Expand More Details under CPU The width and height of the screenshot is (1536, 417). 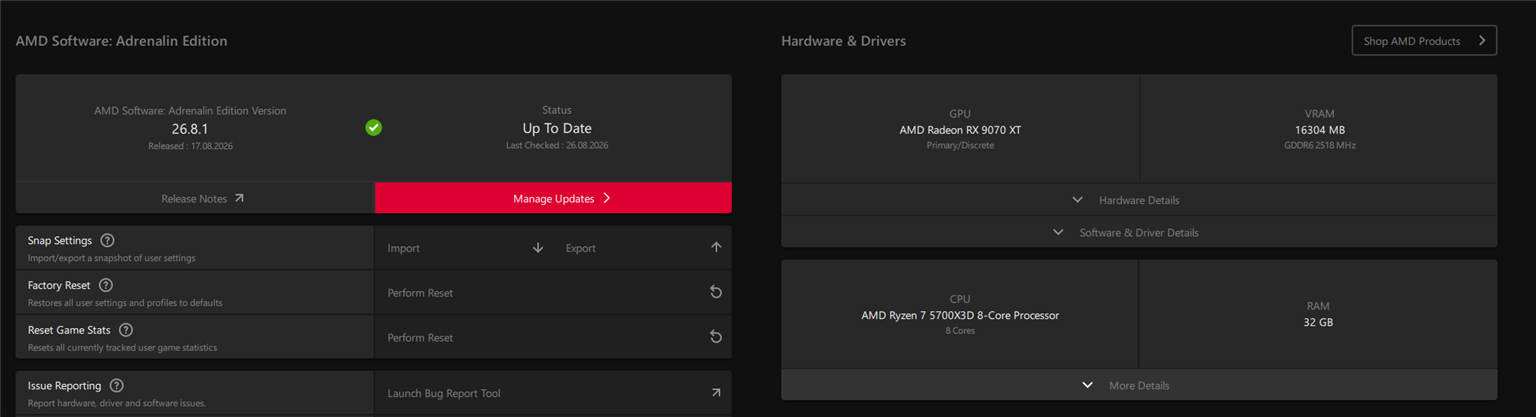(1139, 385)
